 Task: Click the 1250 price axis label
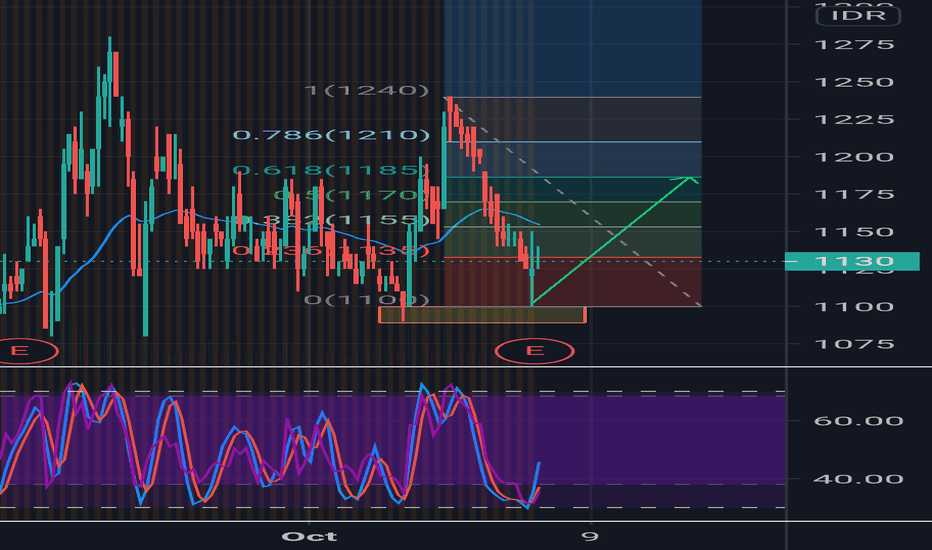click(x=854, y=82)
